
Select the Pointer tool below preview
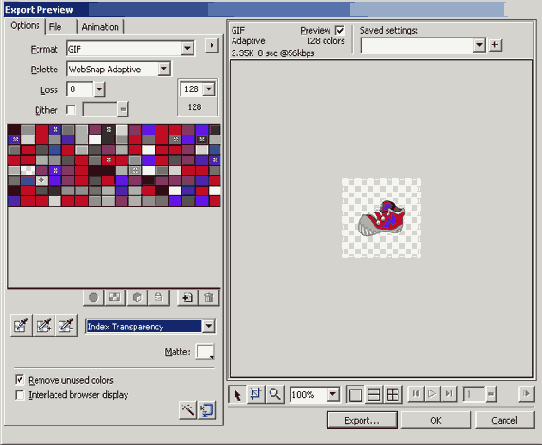[x=237, y=395]
